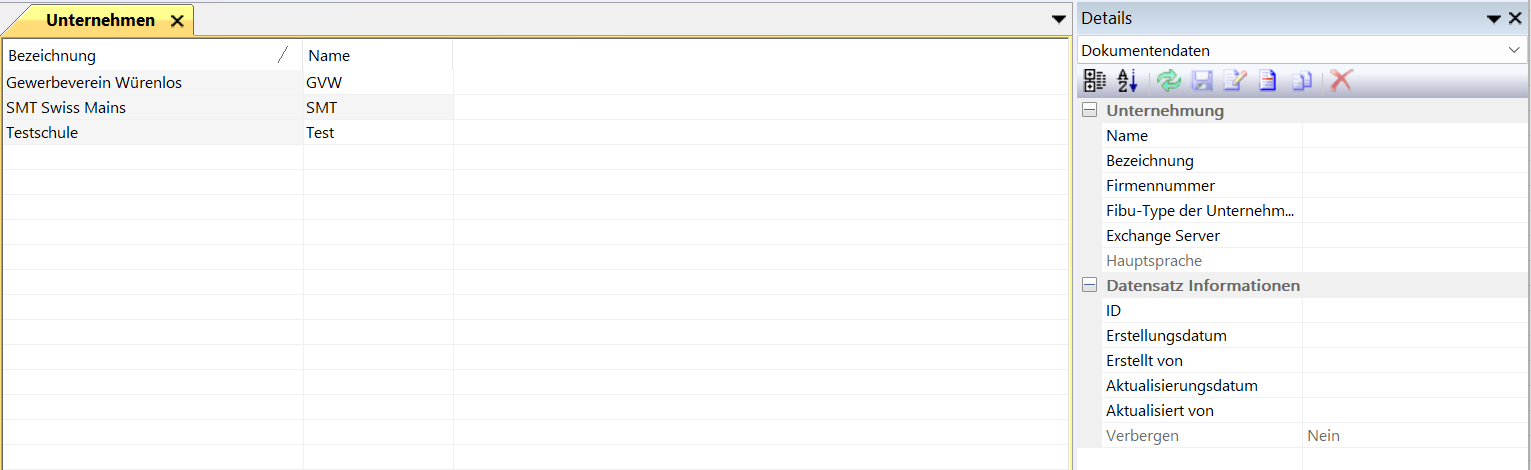Image resolution: width=1531 pixels, height=470 pixels.
Task: Save record using floppy disk icon
Action: [1203, 81]
